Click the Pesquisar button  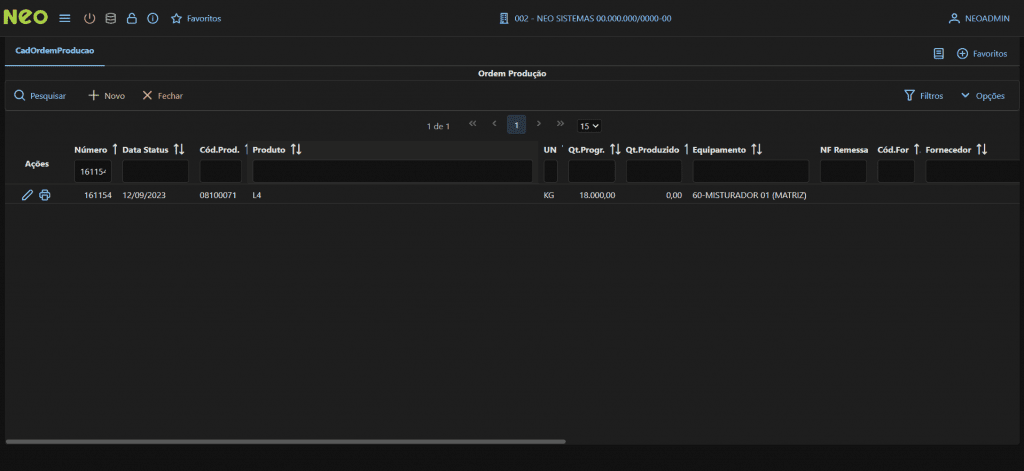(40, 96)
